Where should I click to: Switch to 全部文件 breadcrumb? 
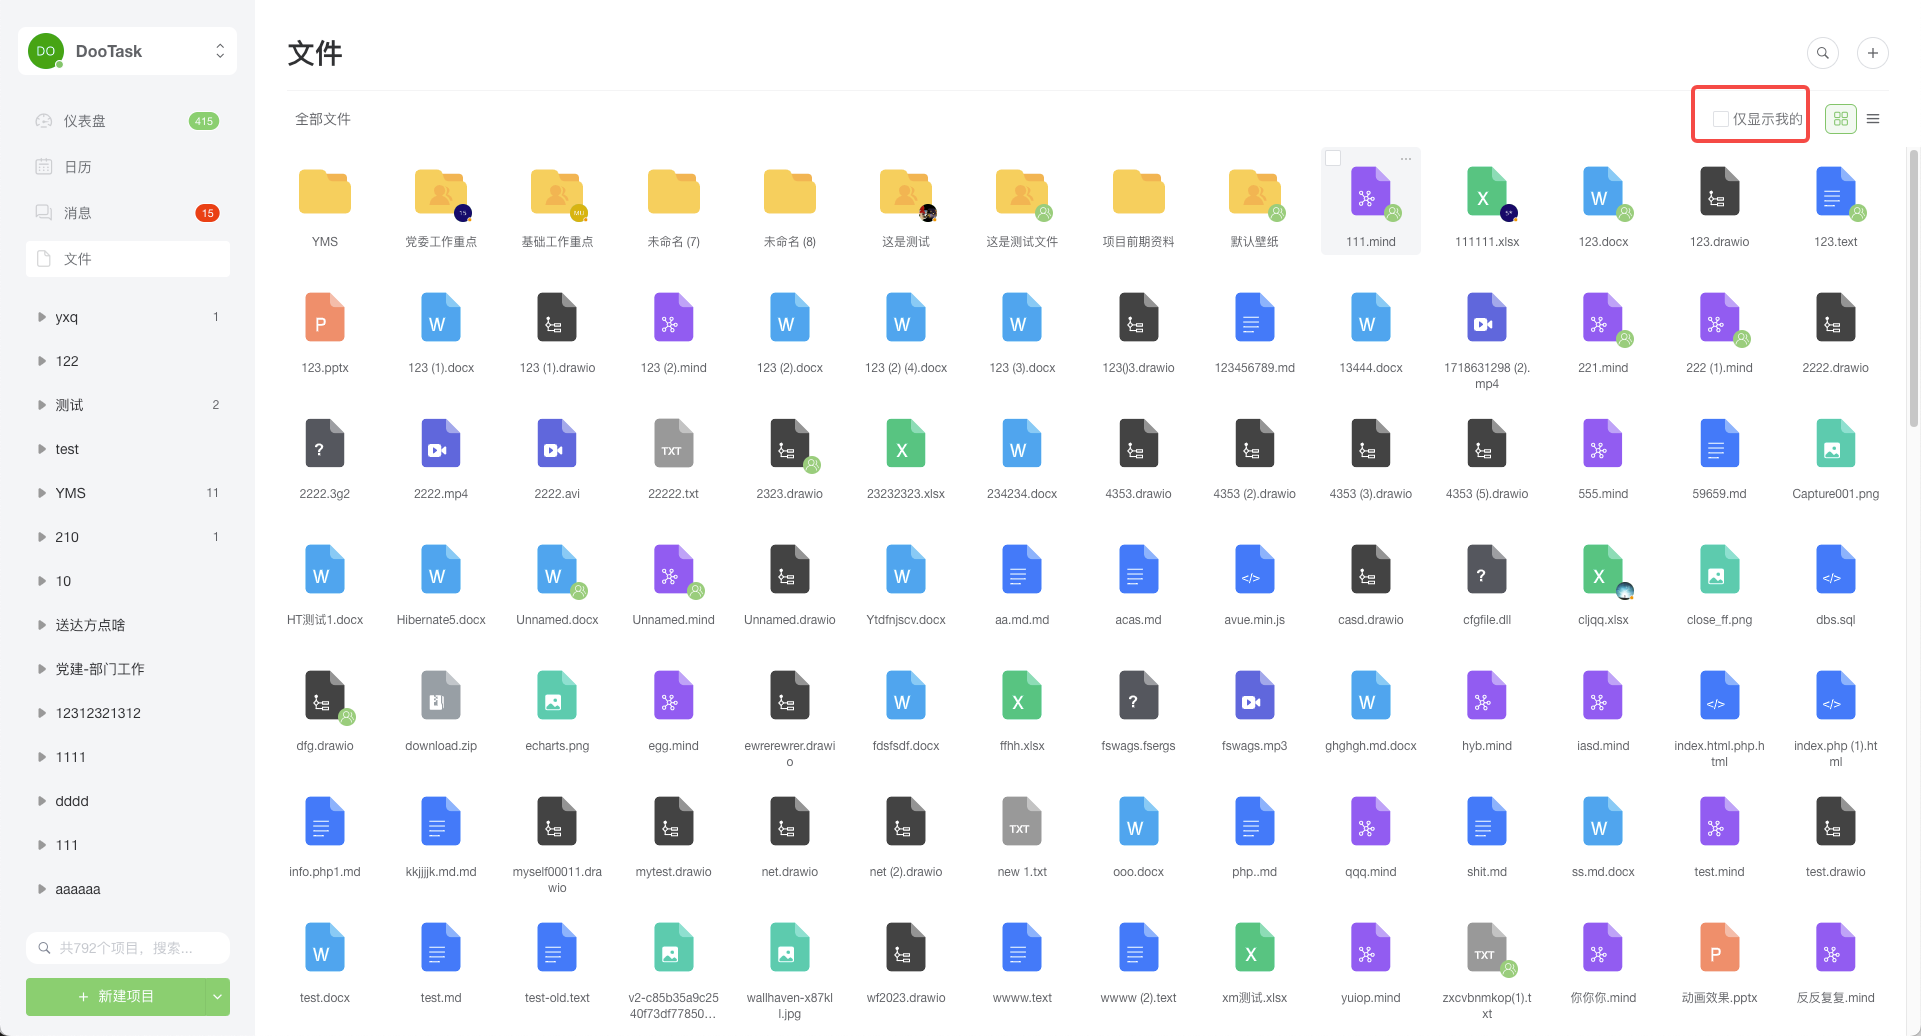pos(322,118)
